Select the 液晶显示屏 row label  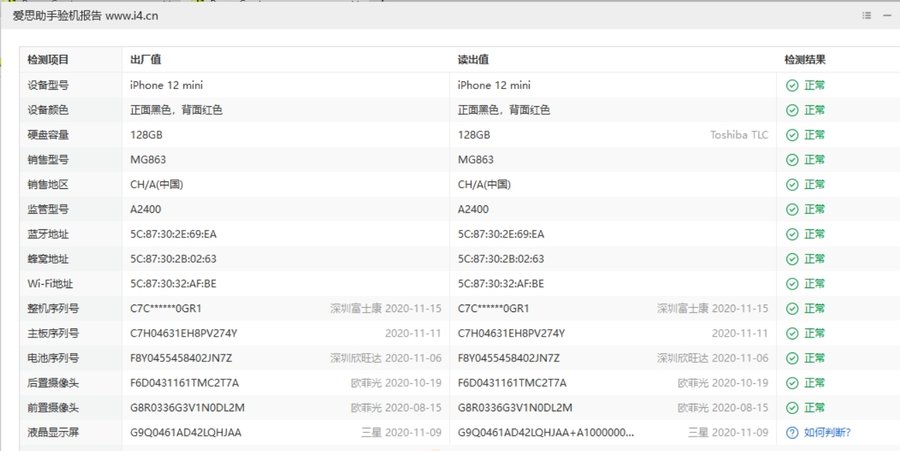click(53, 433)
